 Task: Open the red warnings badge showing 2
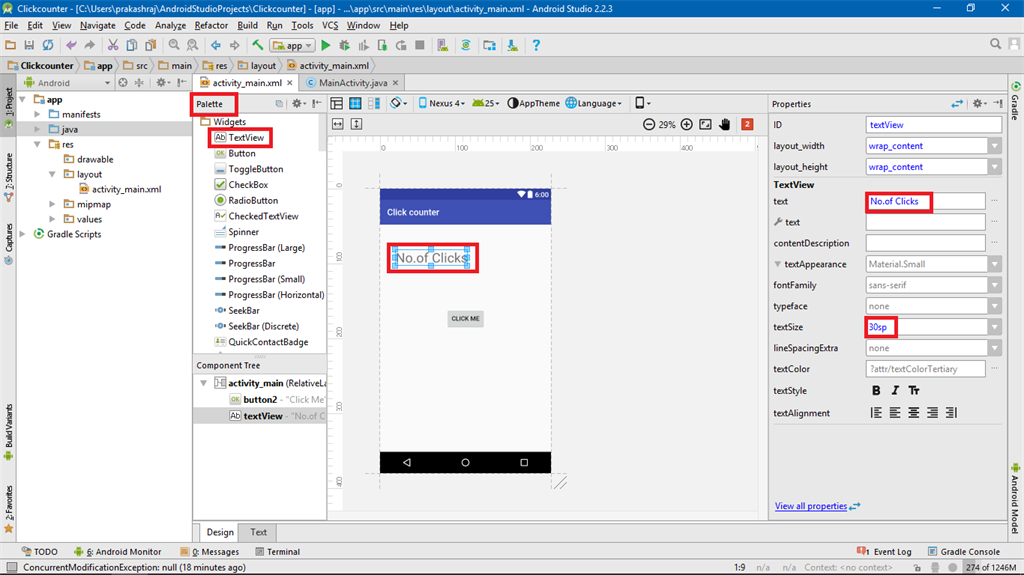tap(747, 124)
